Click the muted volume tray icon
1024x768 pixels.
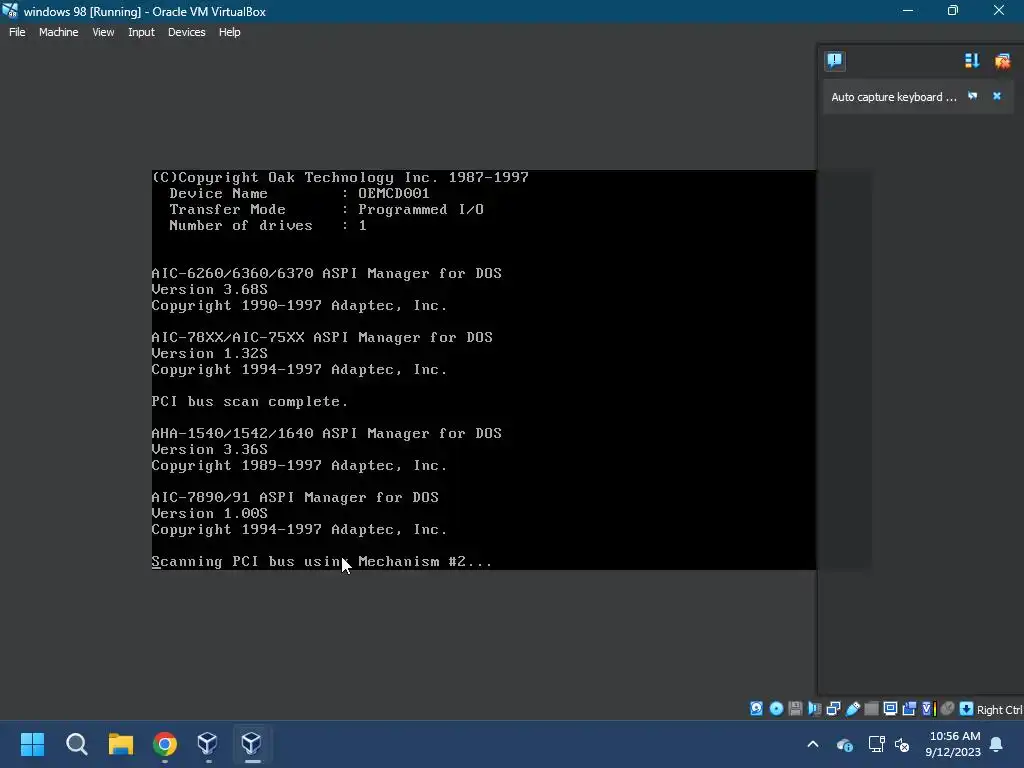902,744
